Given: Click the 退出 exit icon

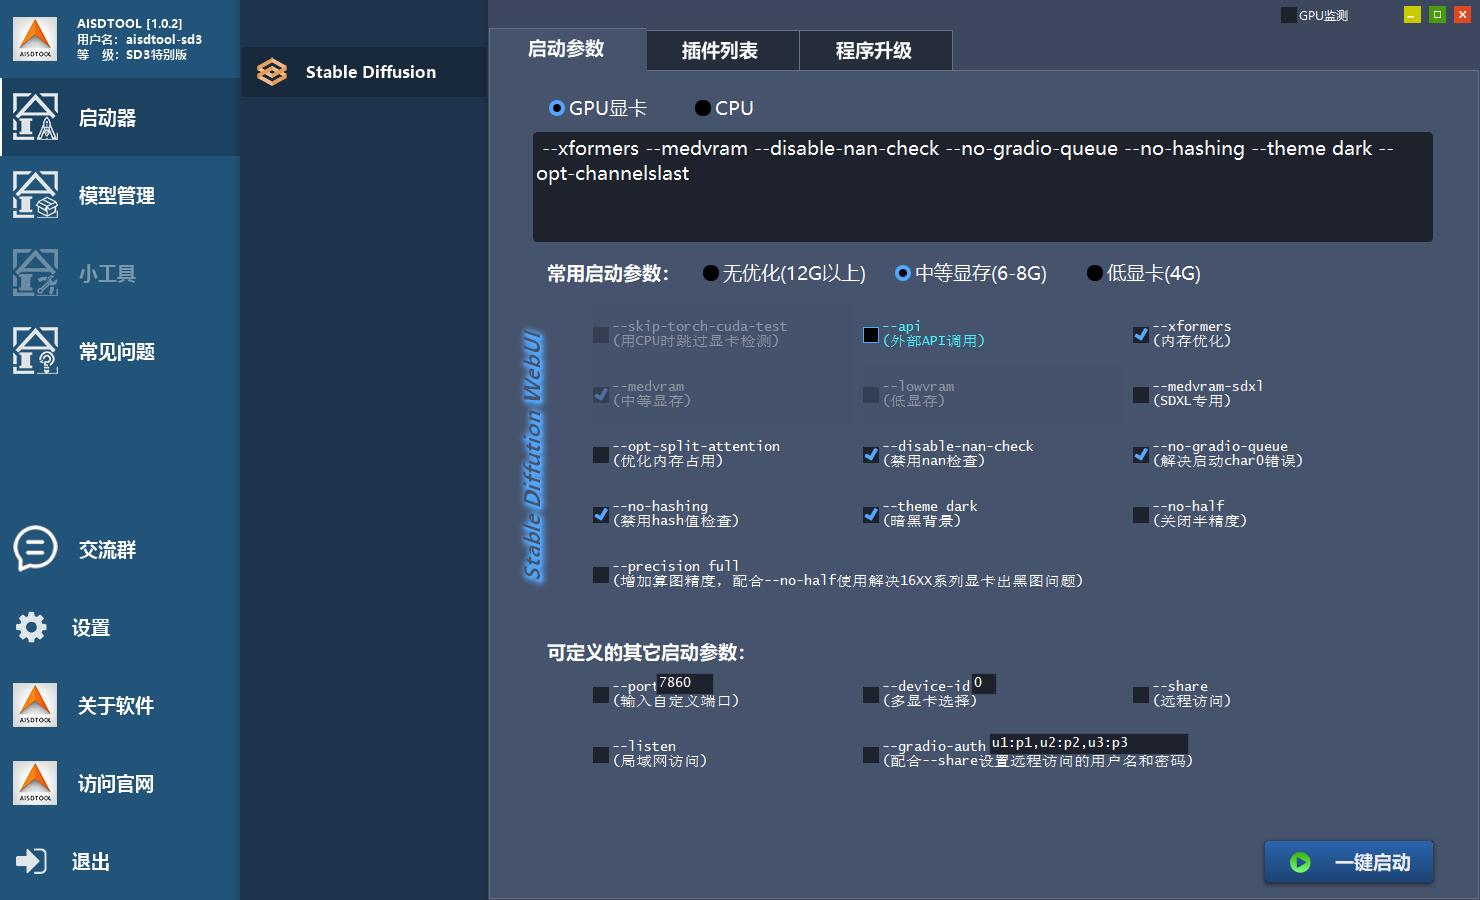Looking at the screenshot, I should click(x=32, y=861).
